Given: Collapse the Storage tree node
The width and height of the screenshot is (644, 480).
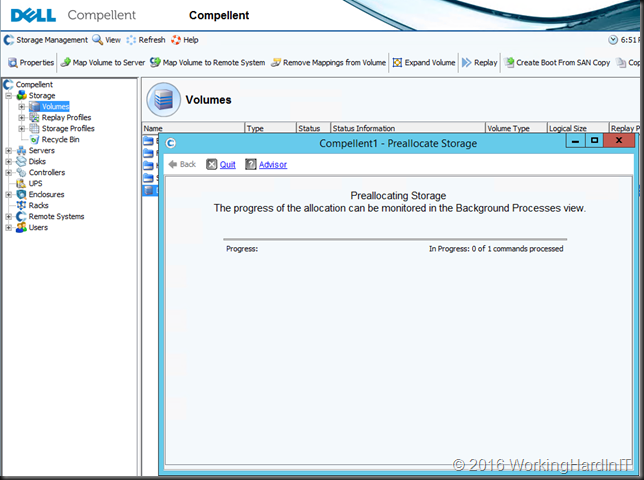Looking at the screenshot, I should [9, 96].
